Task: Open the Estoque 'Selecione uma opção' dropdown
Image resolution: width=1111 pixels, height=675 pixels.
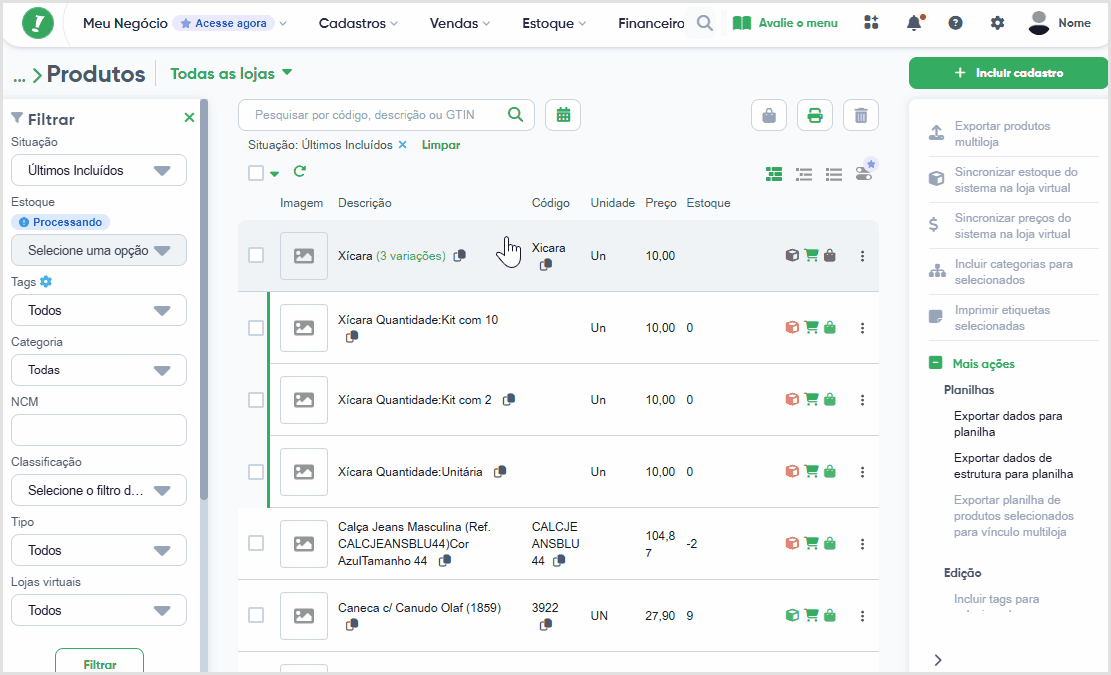Action: pos(98,250)
